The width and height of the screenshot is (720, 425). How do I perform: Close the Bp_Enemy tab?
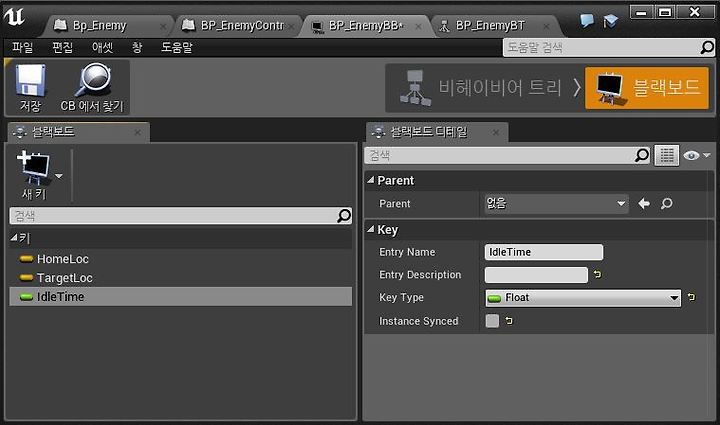pos(163,27)
